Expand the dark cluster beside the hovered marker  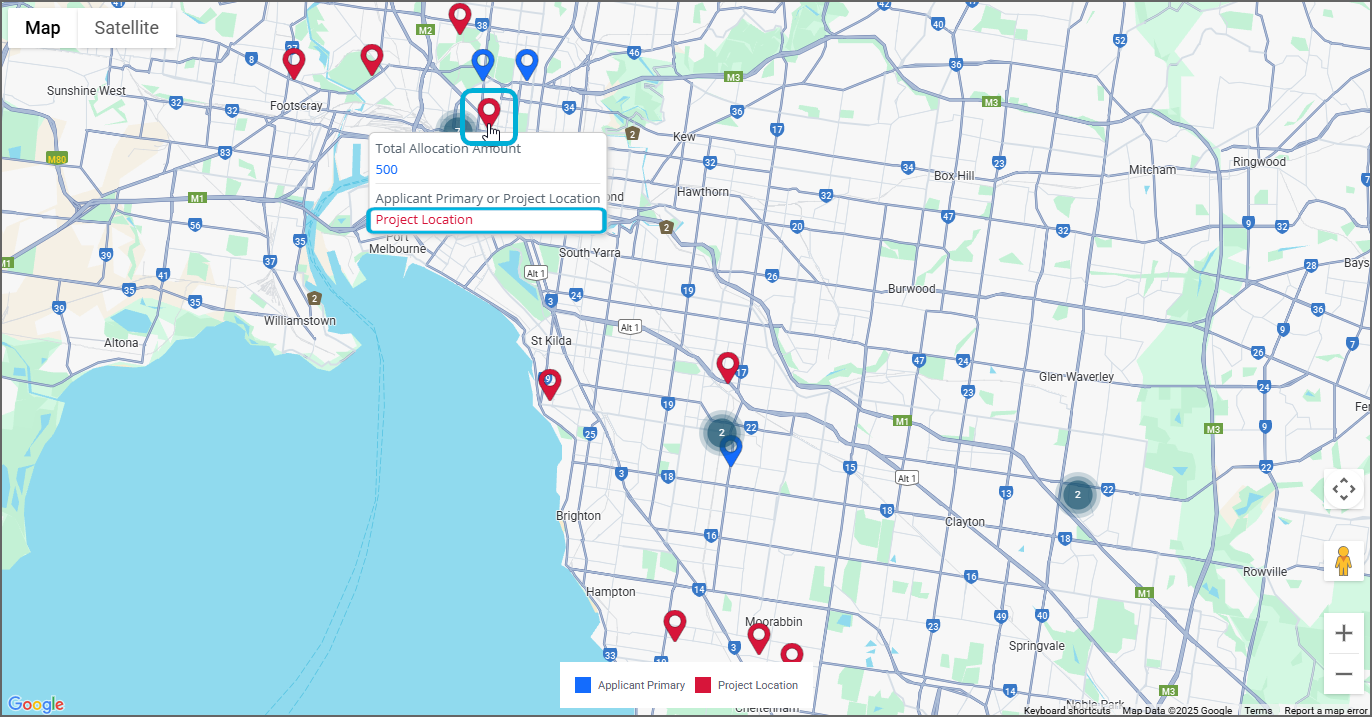coord(455,128)
